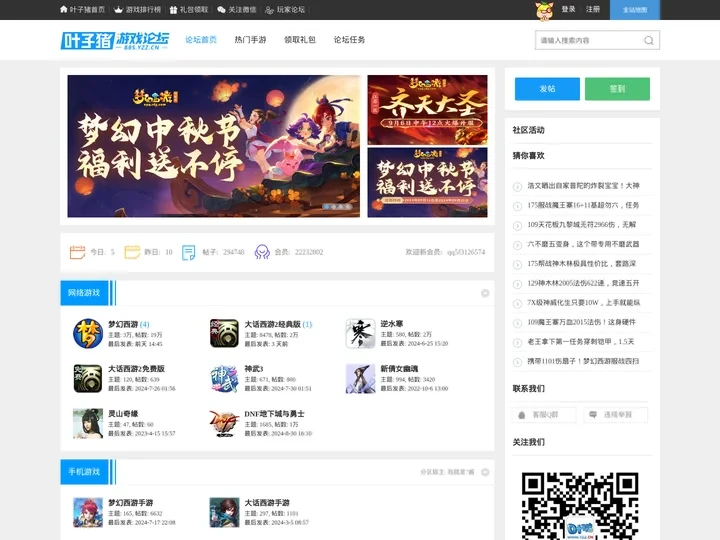The height and width of the screenshot is (540, 720).
Task: Open post 109天花板九黎城无符2966伤
Action: pyautogui.click(x=581, y=225)
